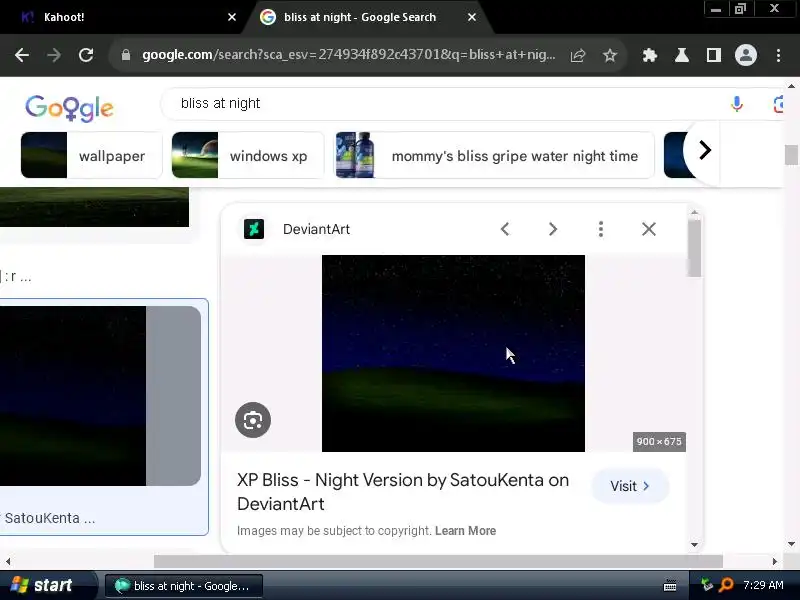
Task: Click preview panel scrollbar thumb
Action: click(694, 248)
